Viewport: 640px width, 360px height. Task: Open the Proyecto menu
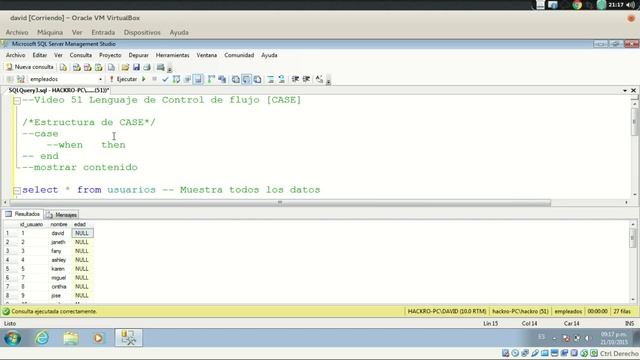(110, 55)
